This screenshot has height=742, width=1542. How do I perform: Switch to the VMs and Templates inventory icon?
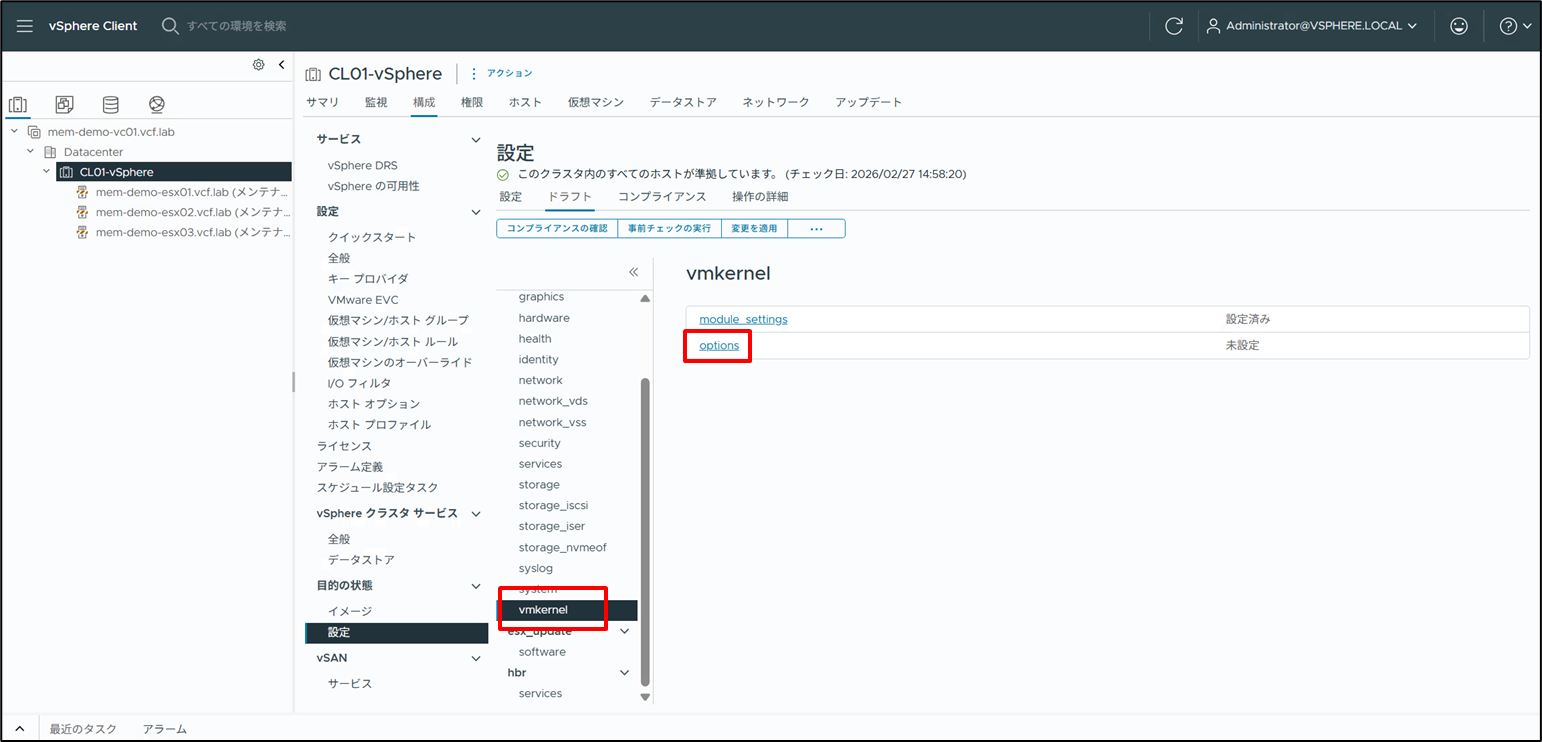coord(63,103)
